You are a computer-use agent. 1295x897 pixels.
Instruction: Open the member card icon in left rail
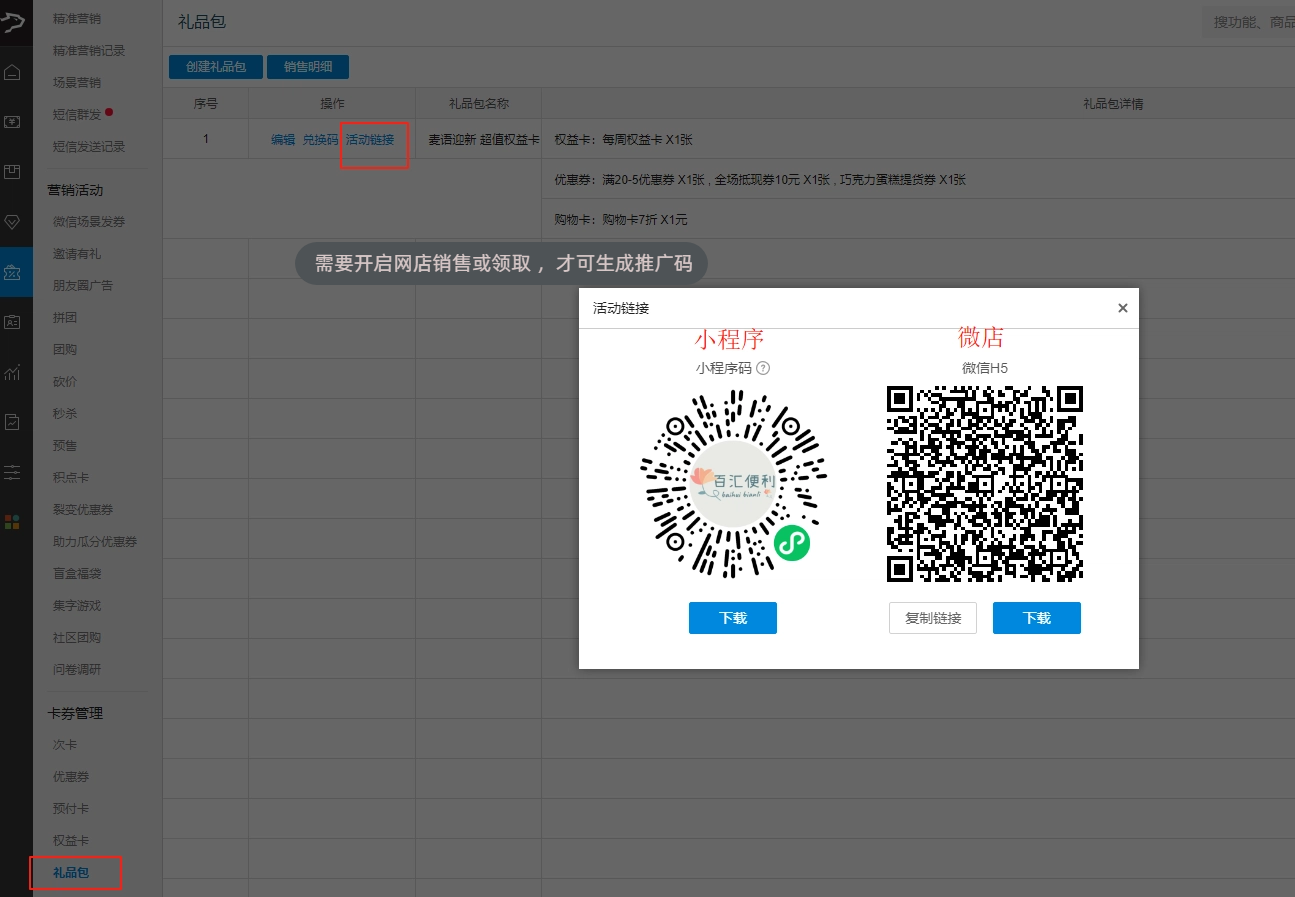(12, 322)
